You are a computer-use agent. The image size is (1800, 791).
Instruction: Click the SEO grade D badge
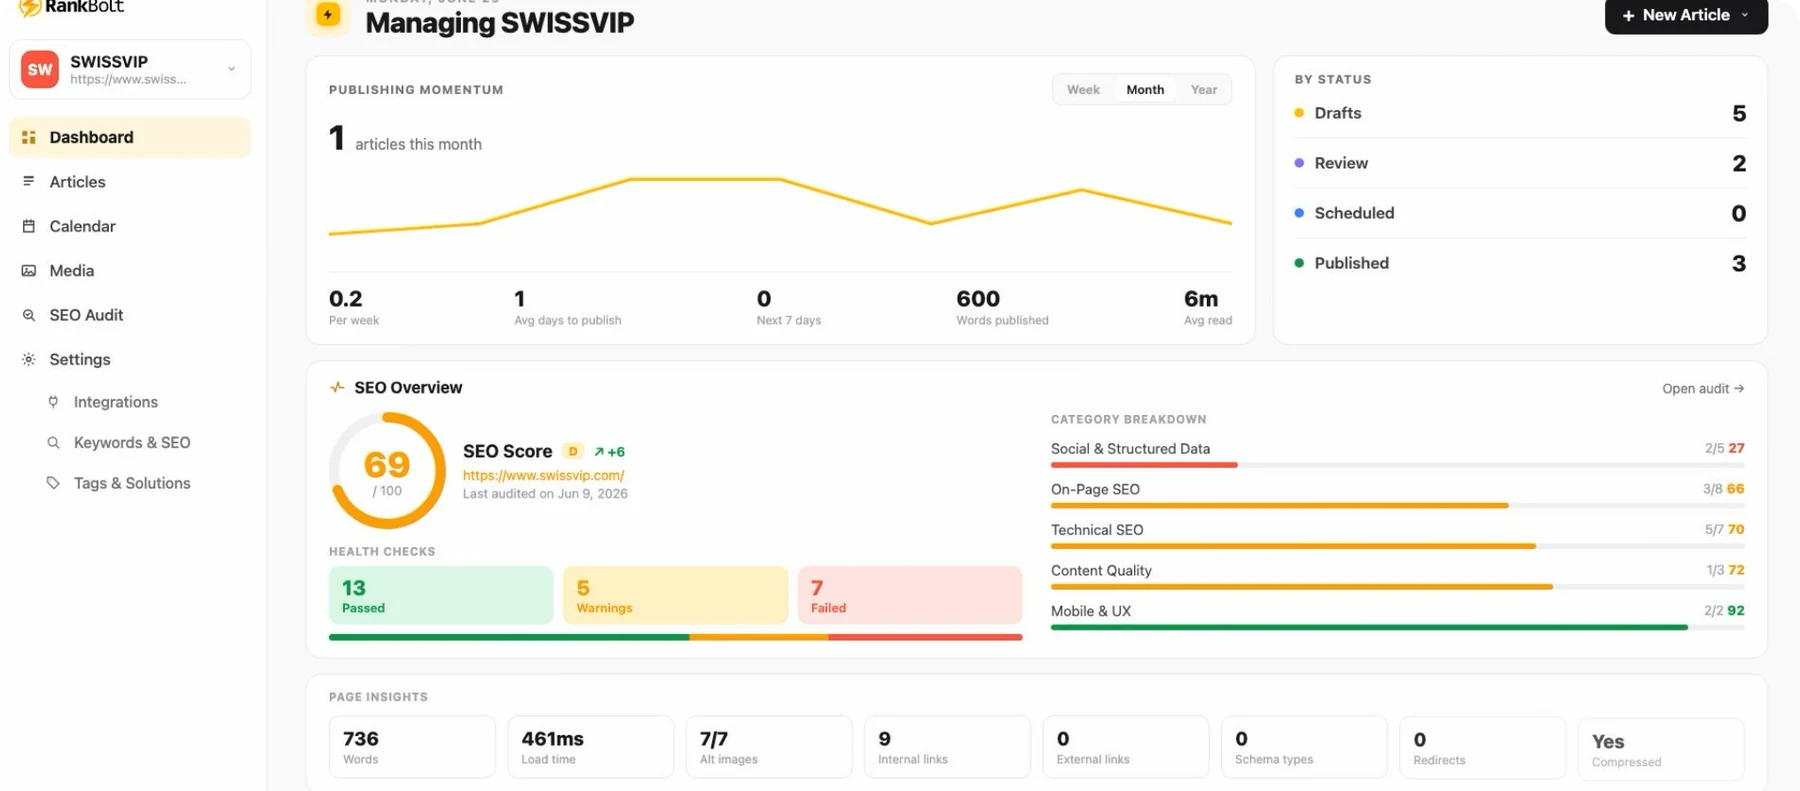click(573, 451)
